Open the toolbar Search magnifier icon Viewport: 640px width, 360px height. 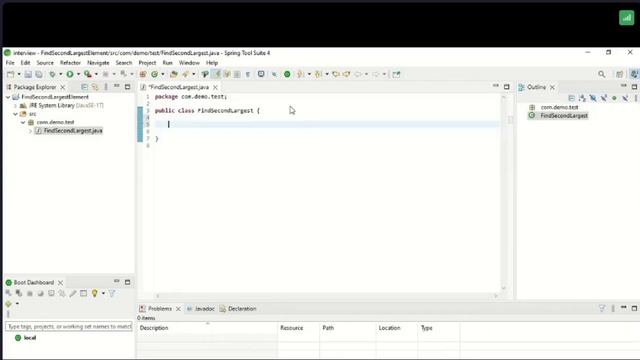(602, 74)
